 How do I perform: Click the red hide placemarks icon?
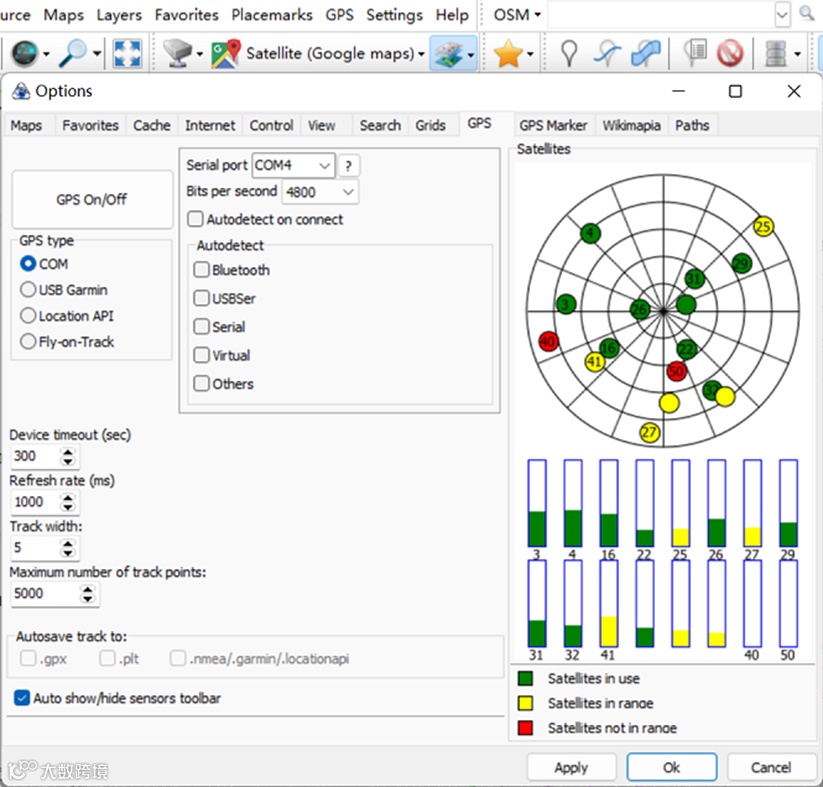click(x=730, y=53)
